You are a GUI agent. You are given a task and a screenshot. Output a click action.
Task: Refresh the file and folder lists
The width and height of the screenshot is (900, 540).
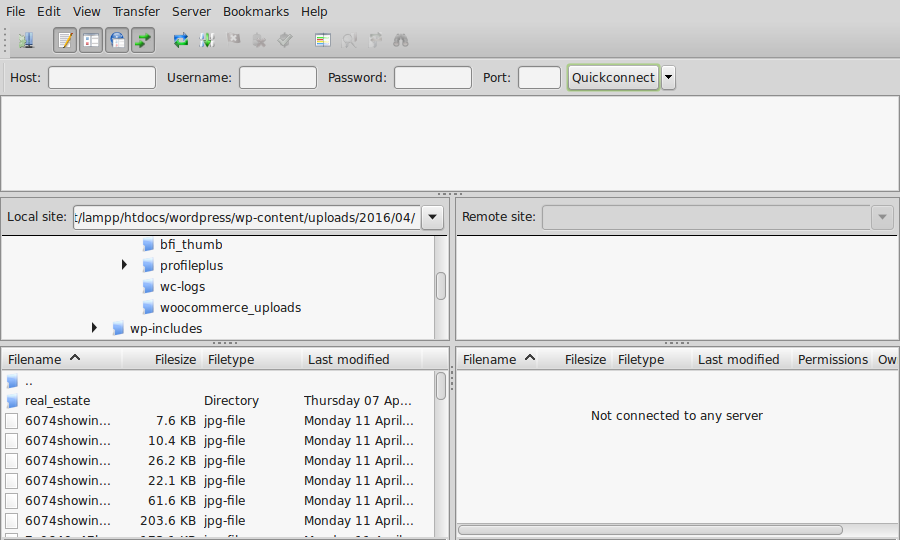point(181,41)
